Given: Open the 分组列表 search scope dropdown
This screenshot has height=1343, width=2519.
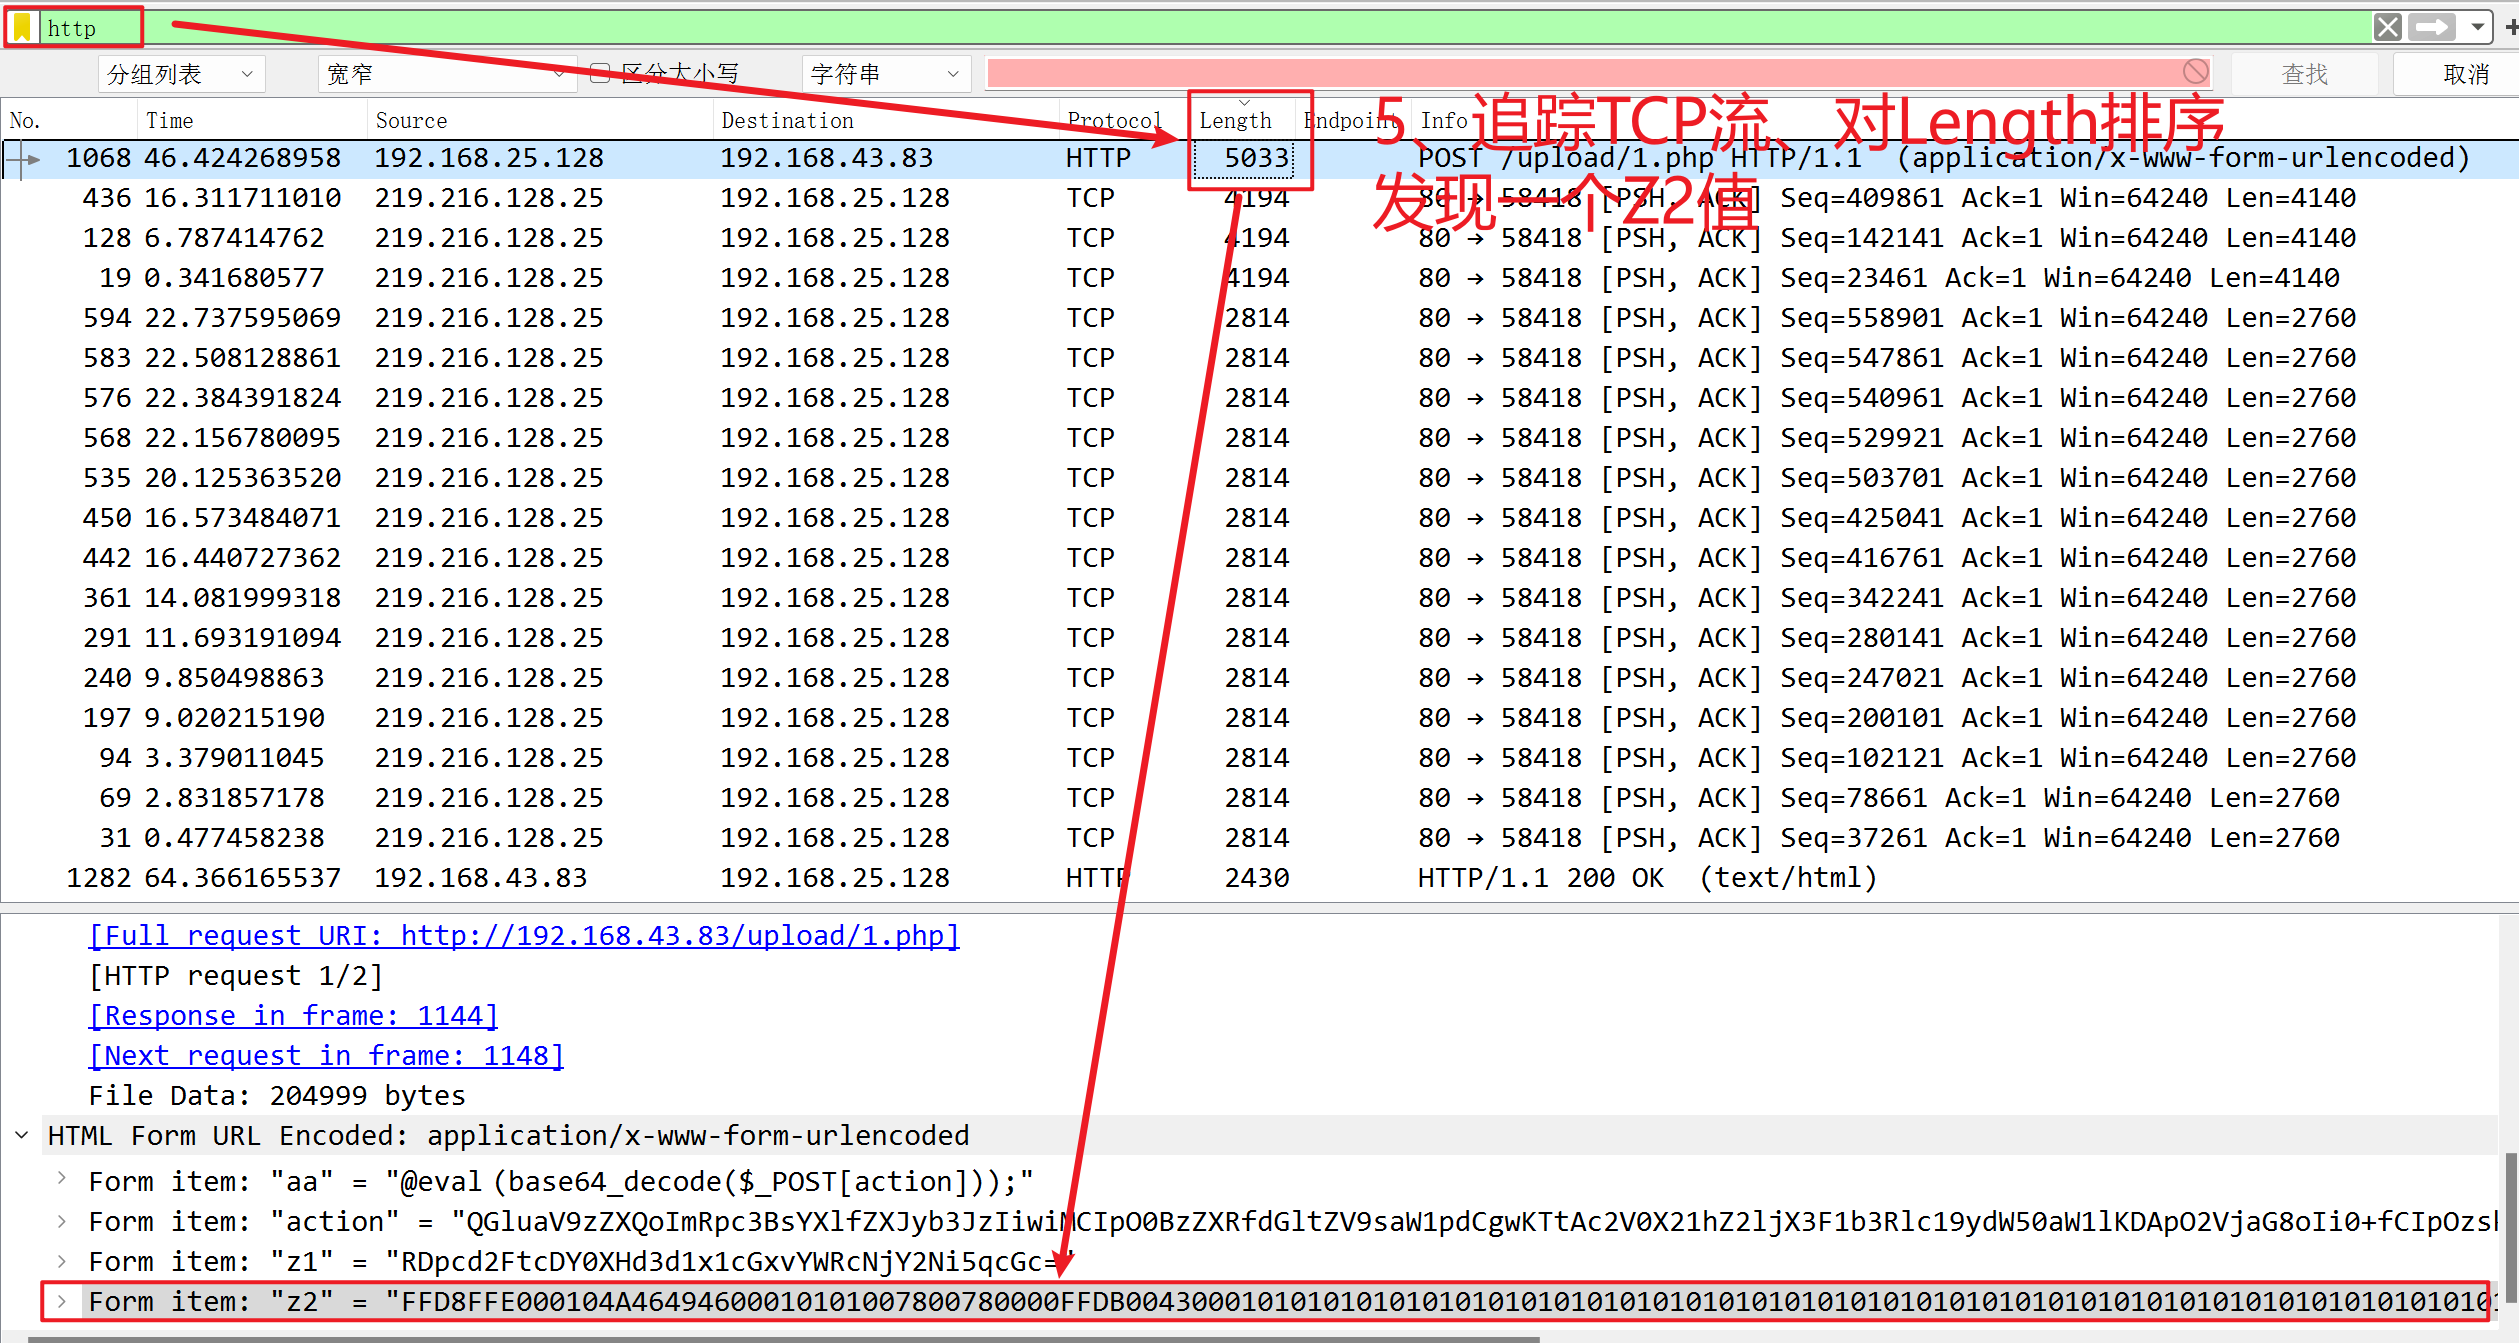Looking at the screenshot, I should [x=182, y=74].
